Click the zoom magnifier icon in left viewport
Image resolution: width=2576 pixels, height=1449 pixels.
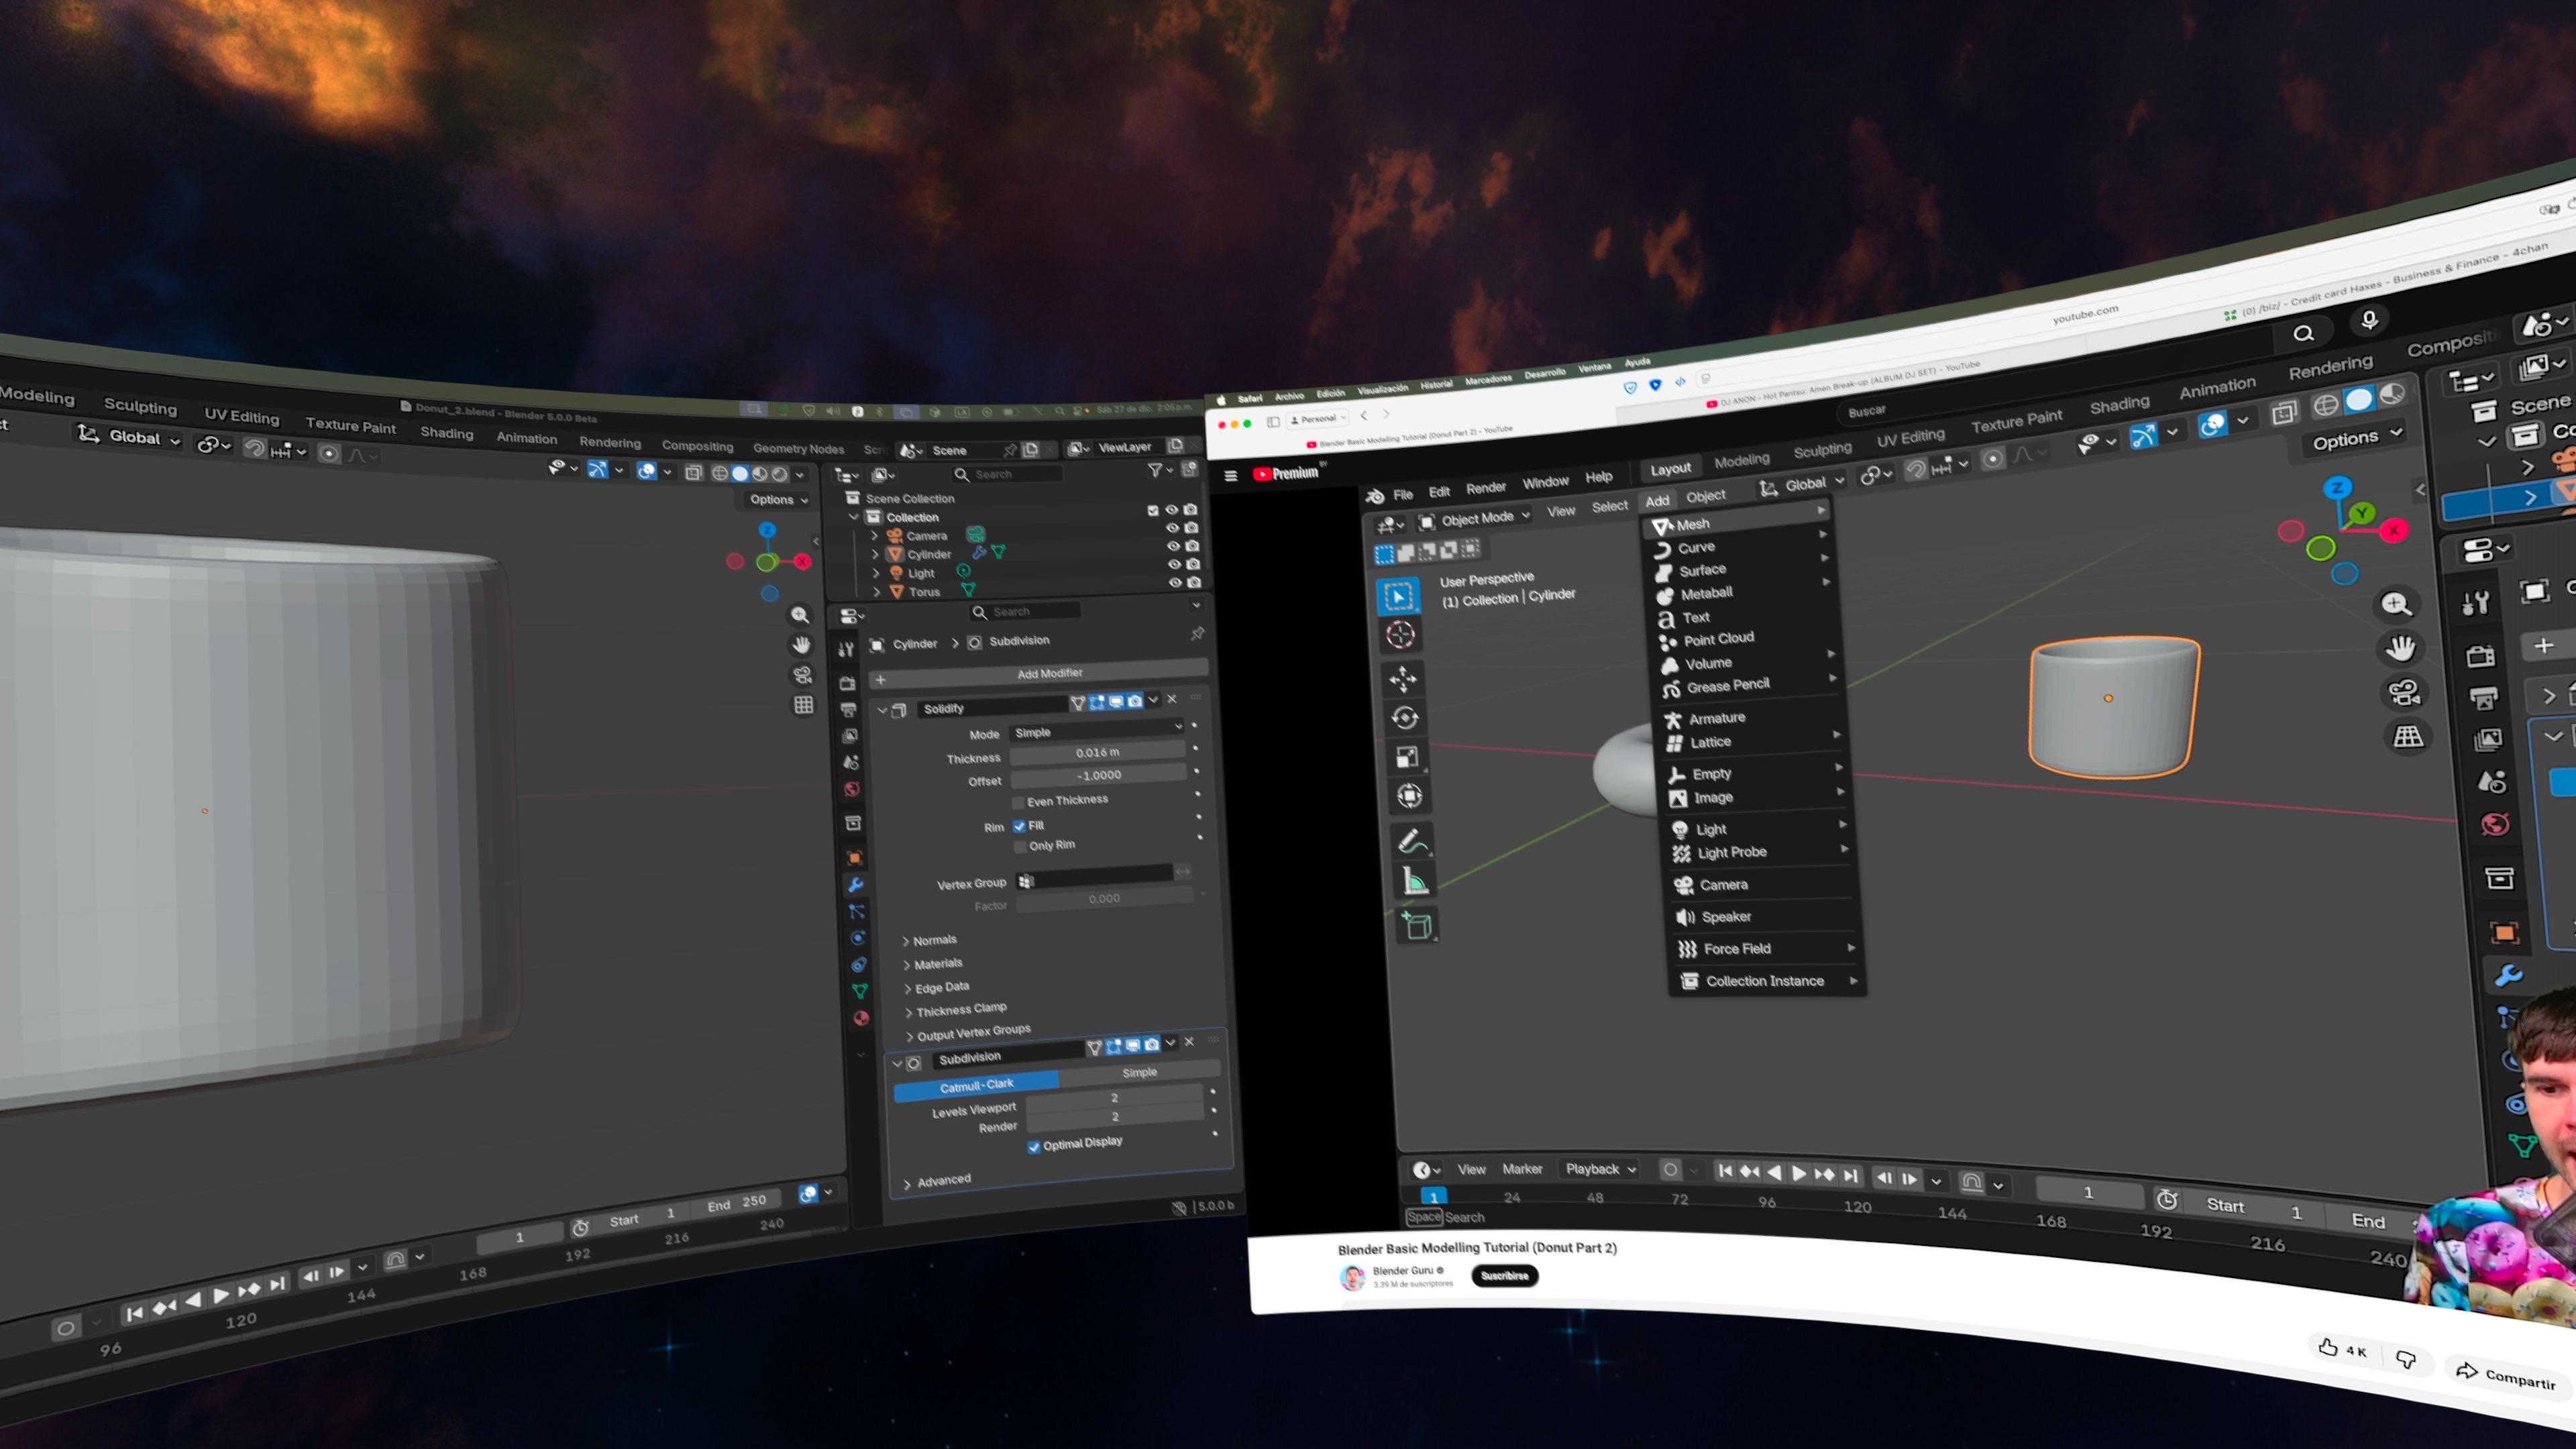(800, 615)
